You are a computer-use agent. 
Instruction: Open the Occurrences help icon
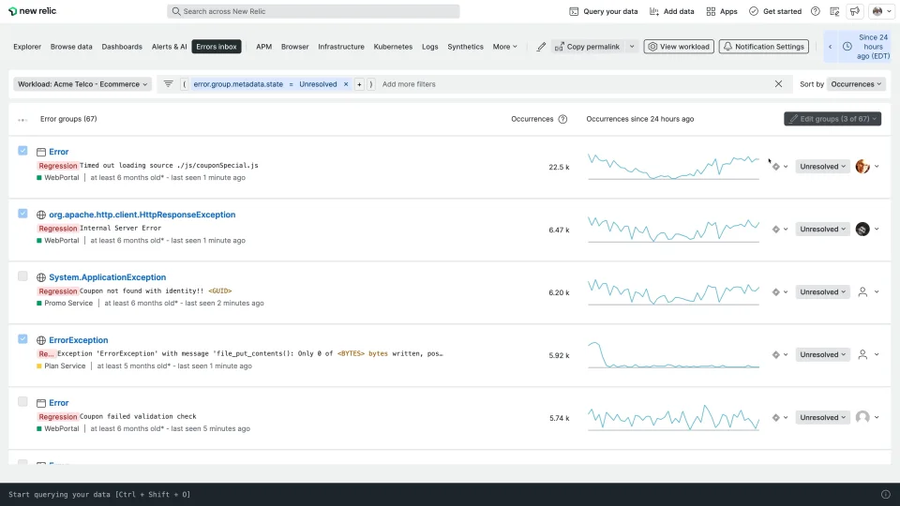tap(562, 119)
